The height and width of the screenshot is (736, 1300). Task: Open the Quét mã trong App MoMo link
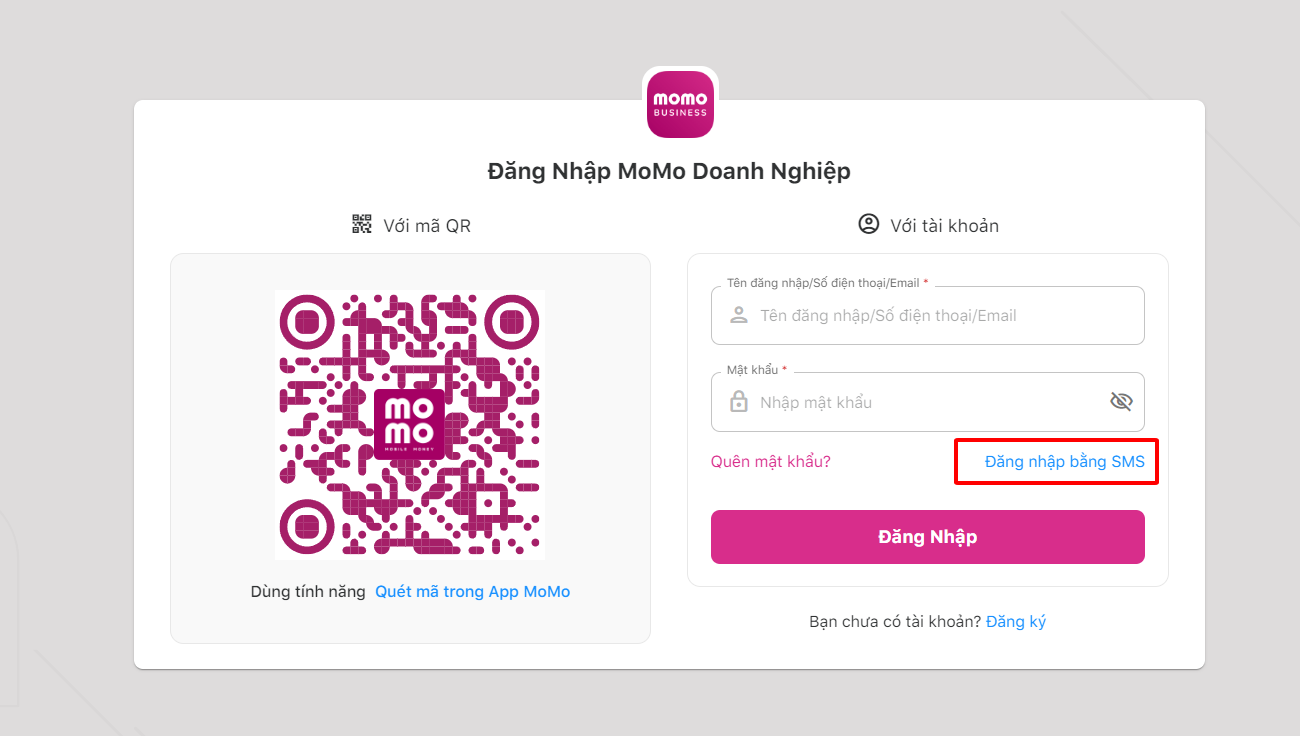(472, 592)
